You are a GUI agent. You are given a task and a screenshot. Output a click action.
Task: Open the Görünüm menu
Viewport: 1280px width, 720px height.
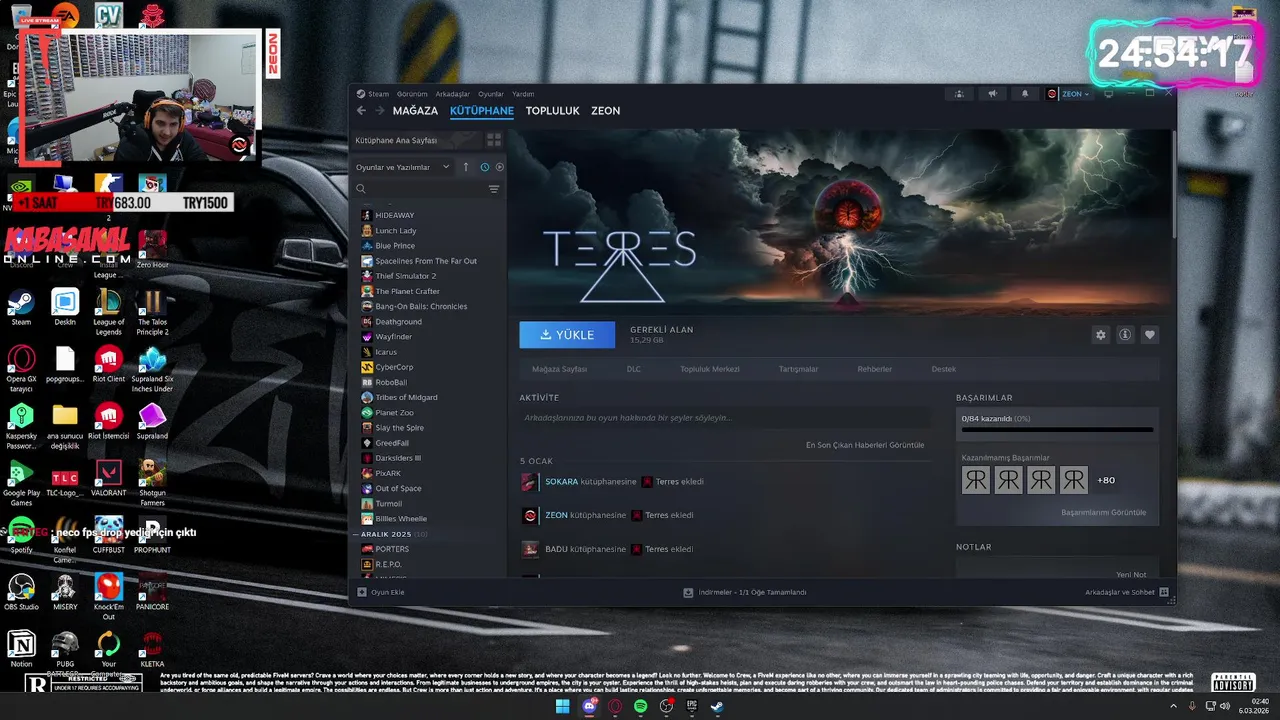[412, 94]
